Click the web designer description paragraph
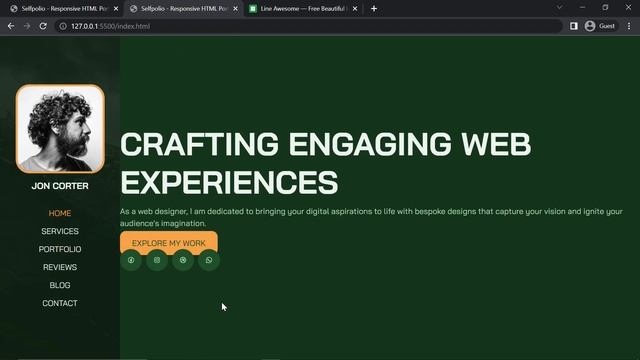 371,217
